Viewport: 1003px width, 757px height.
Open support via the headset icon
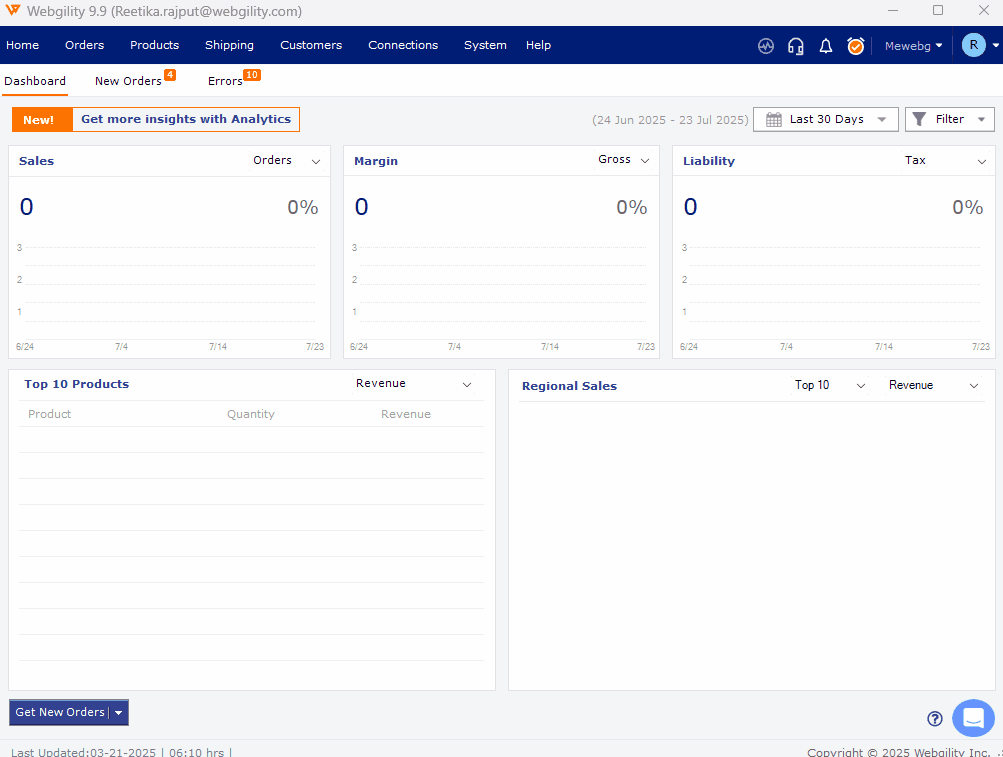click(x=796, y=46)
